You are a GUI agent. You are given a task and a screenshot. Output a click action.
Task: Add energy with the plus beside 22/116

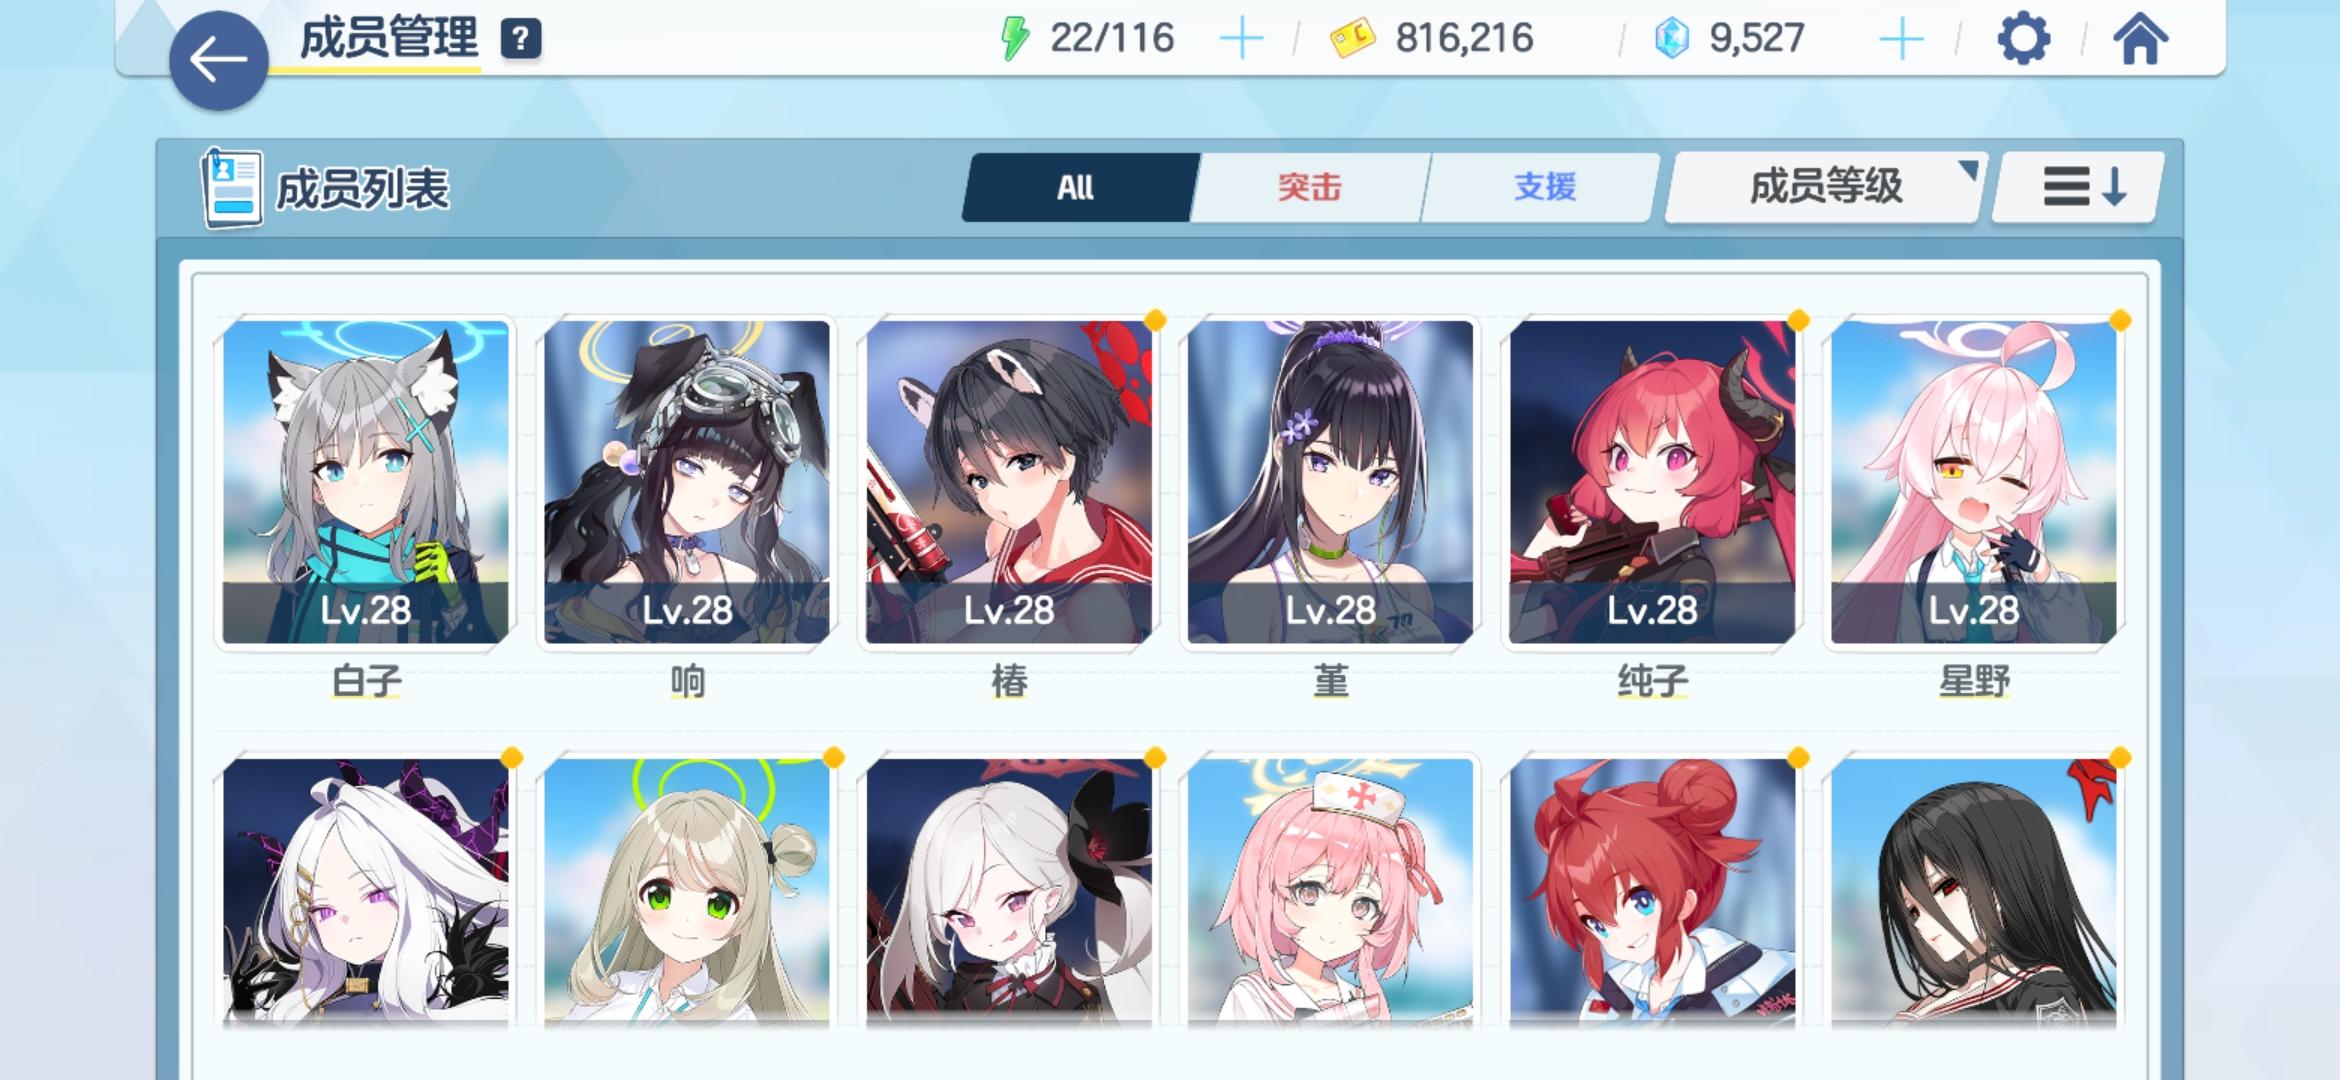[x=1241, y=40]
